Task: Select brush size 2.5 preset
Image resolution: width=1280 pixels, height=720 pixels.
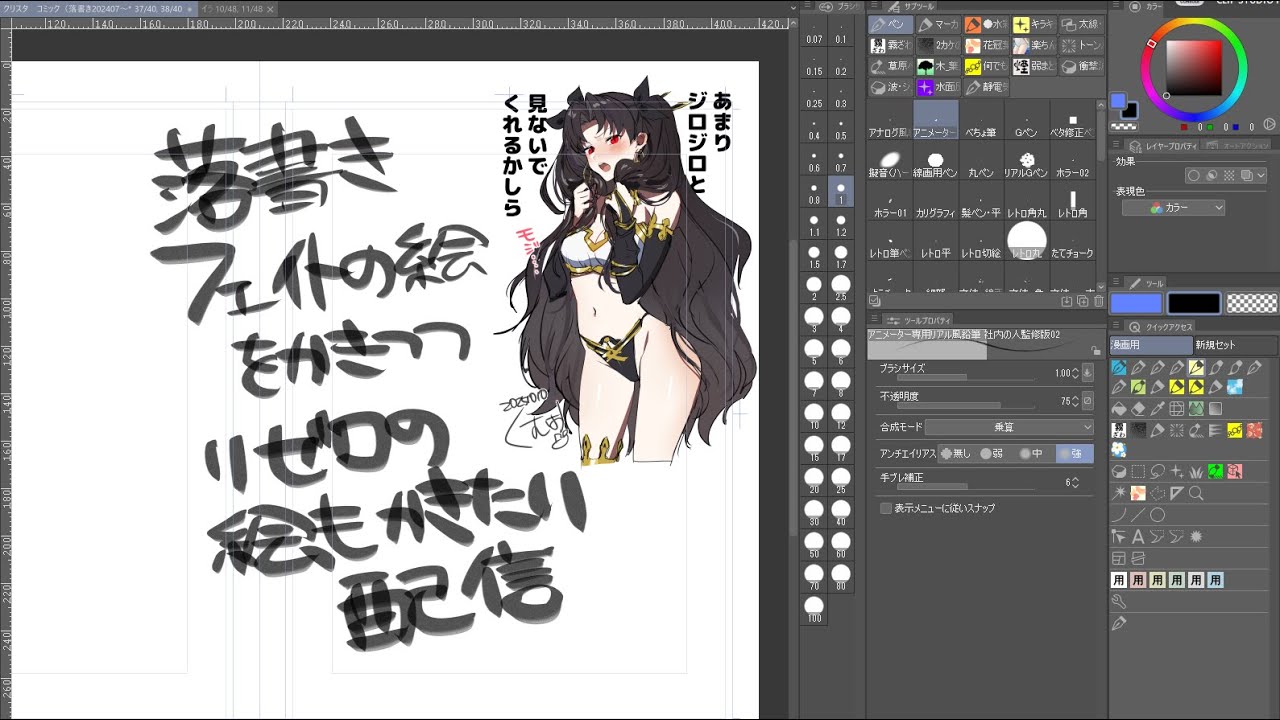Action: tap(841, 290)
